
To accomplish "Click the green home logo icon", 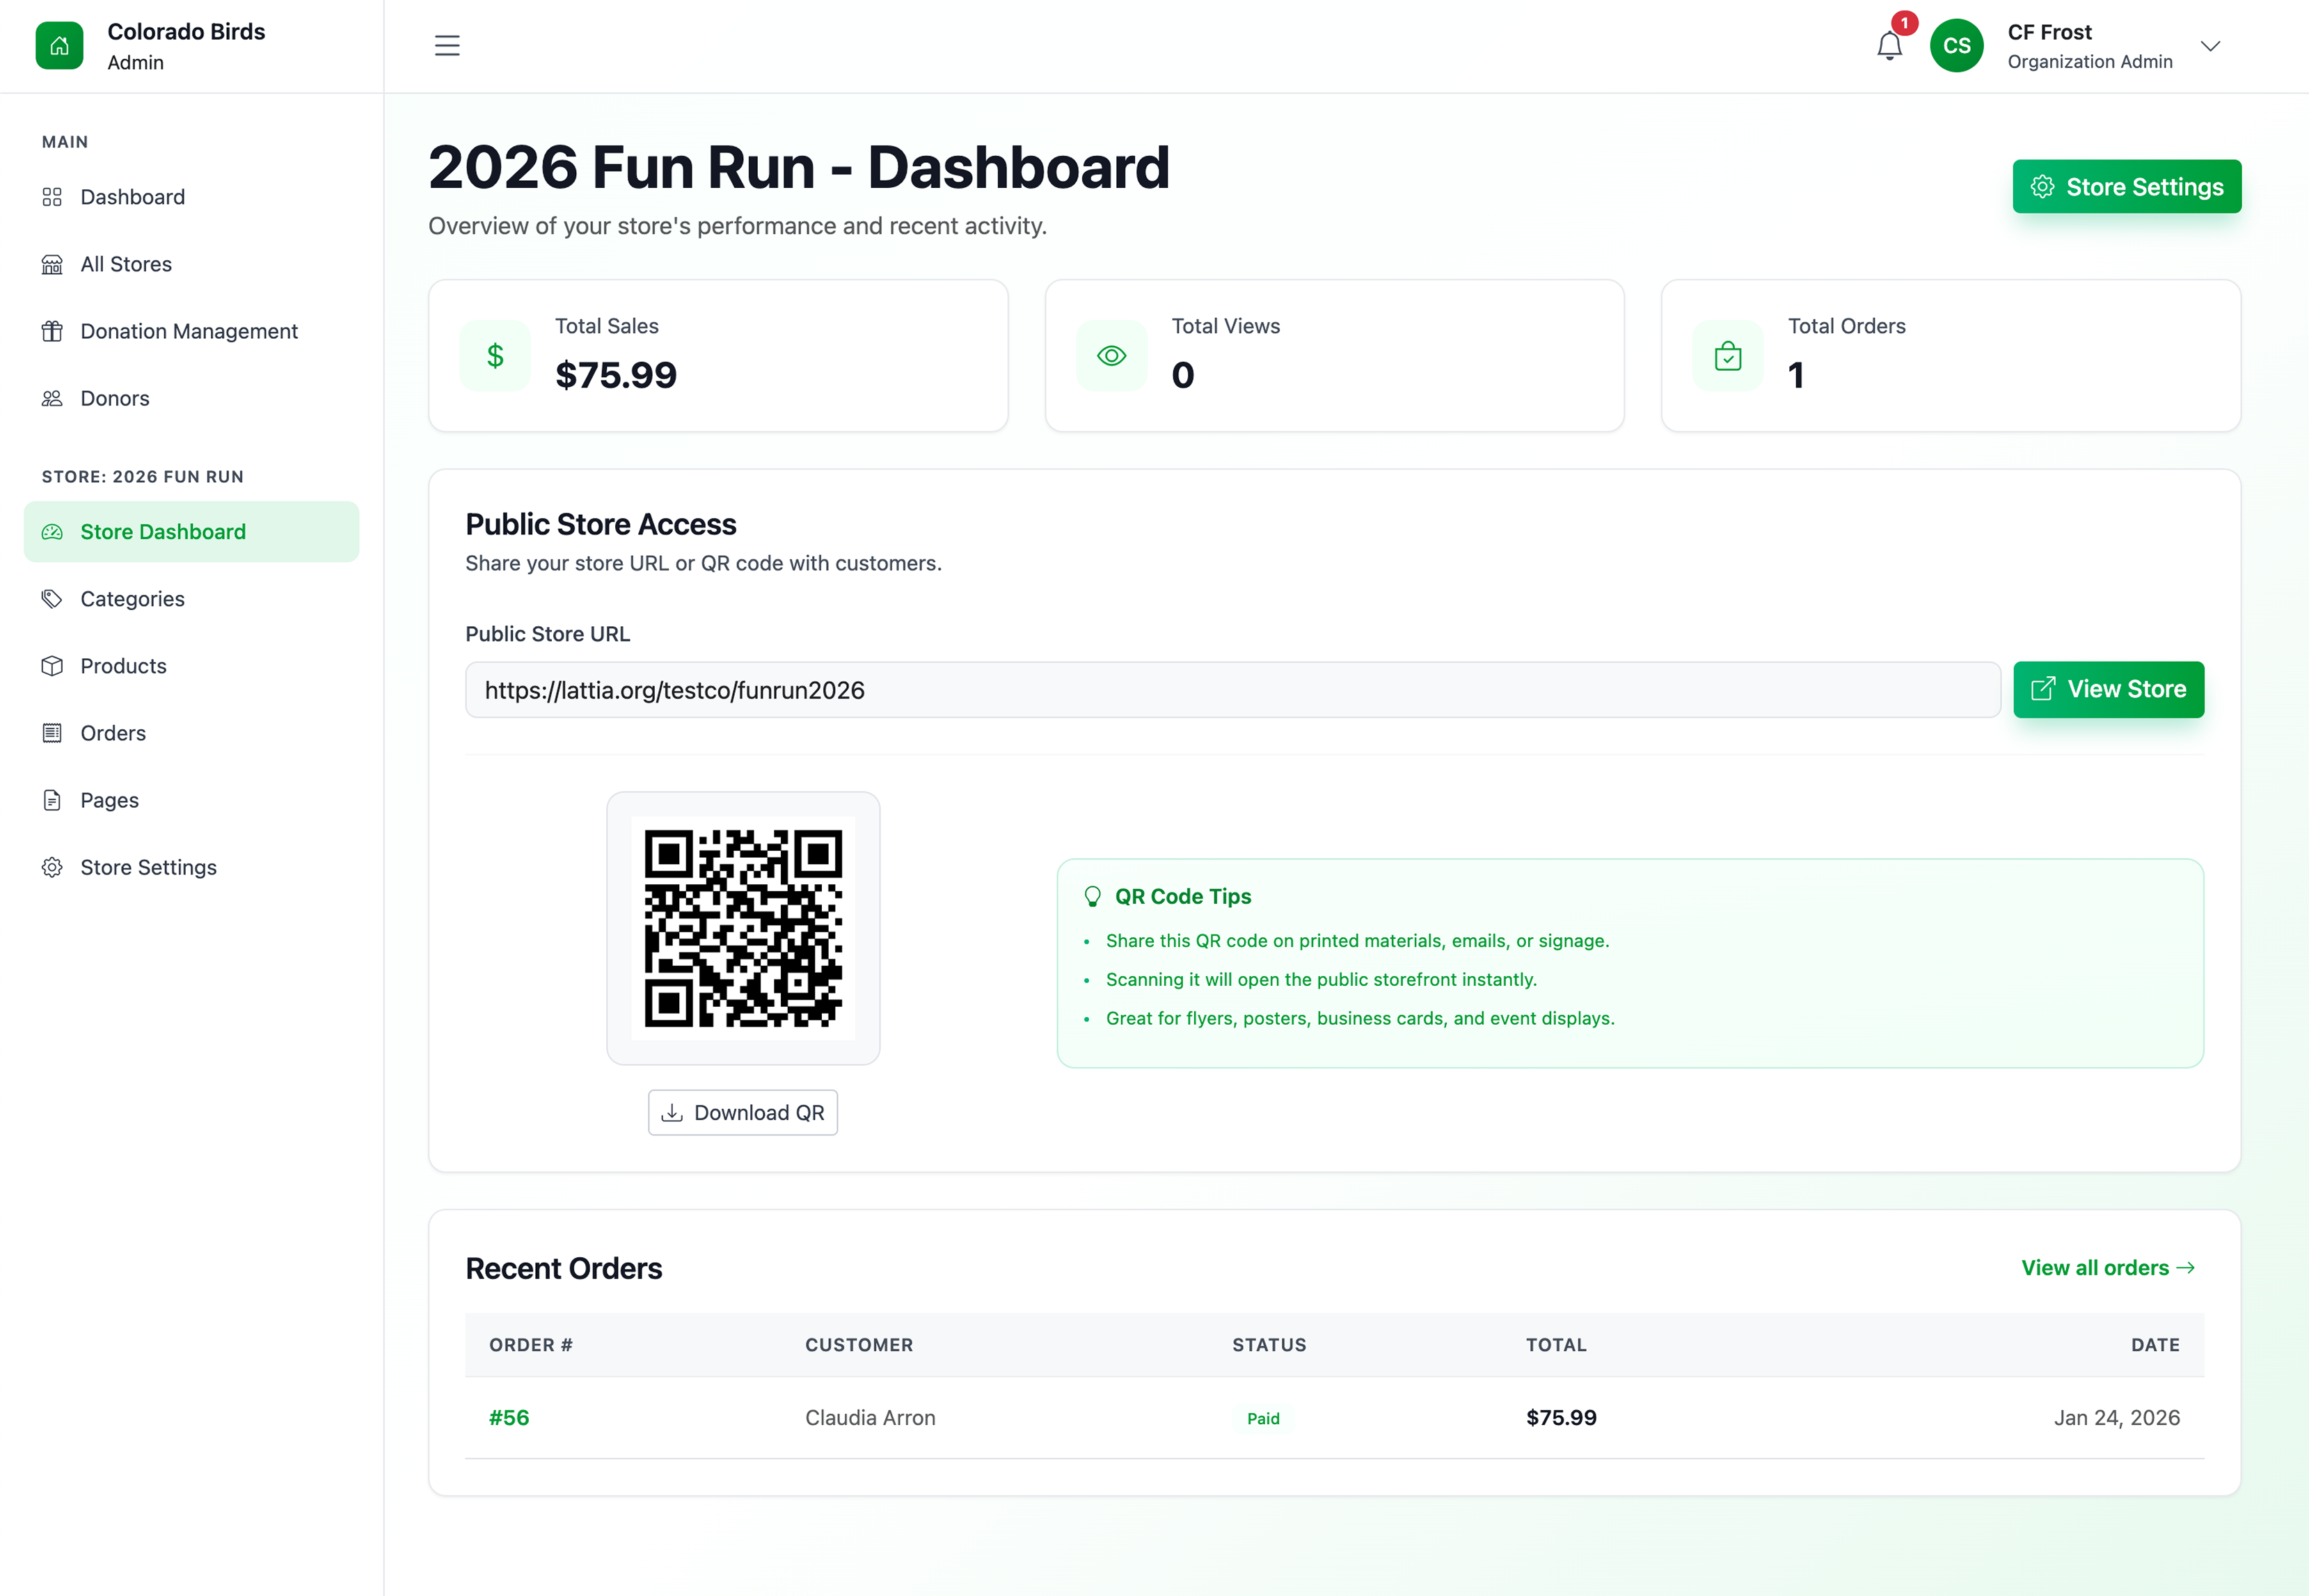I will click(59, 46).
